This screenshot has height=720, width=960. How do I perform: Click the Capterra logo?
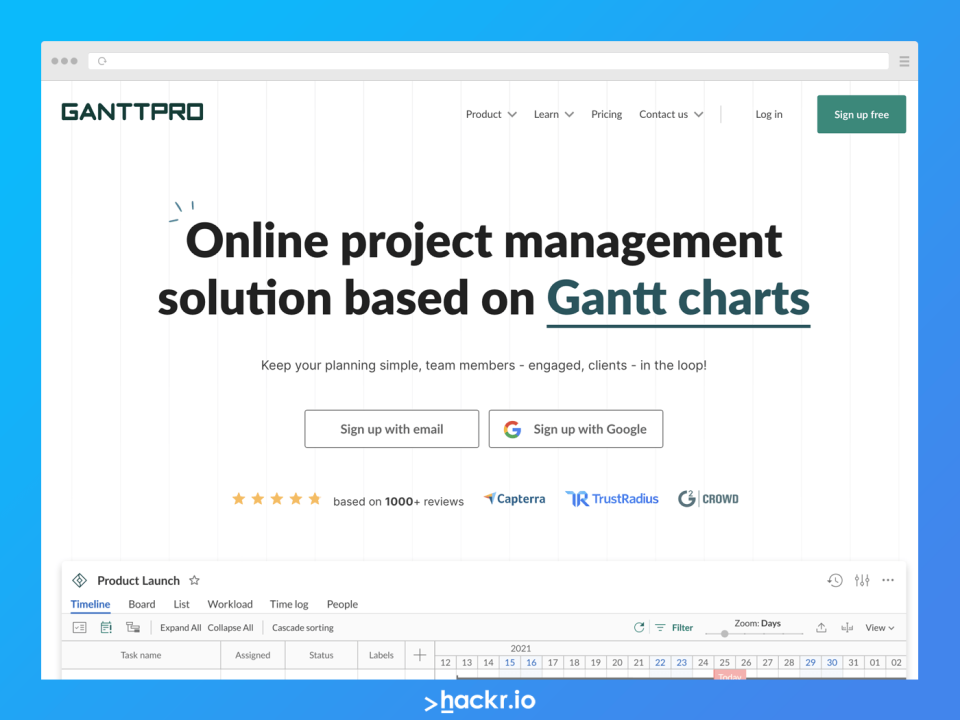[x=514, y=499]
